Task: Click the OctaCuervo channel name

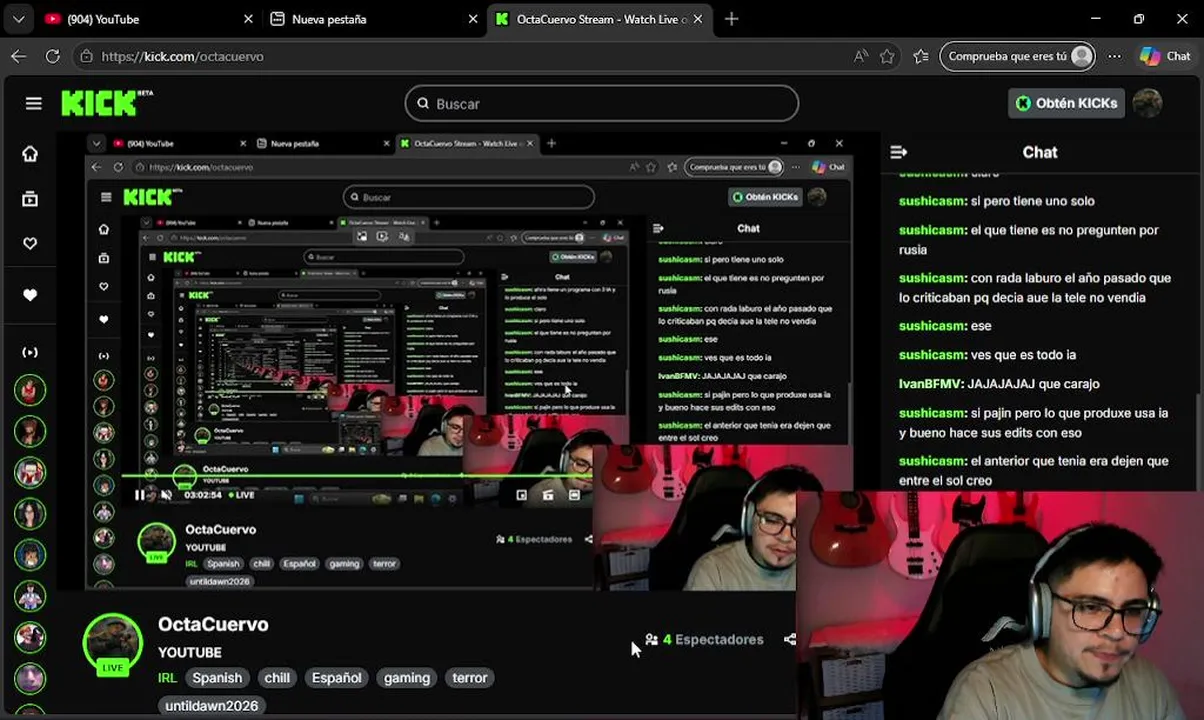Action: 213,624
